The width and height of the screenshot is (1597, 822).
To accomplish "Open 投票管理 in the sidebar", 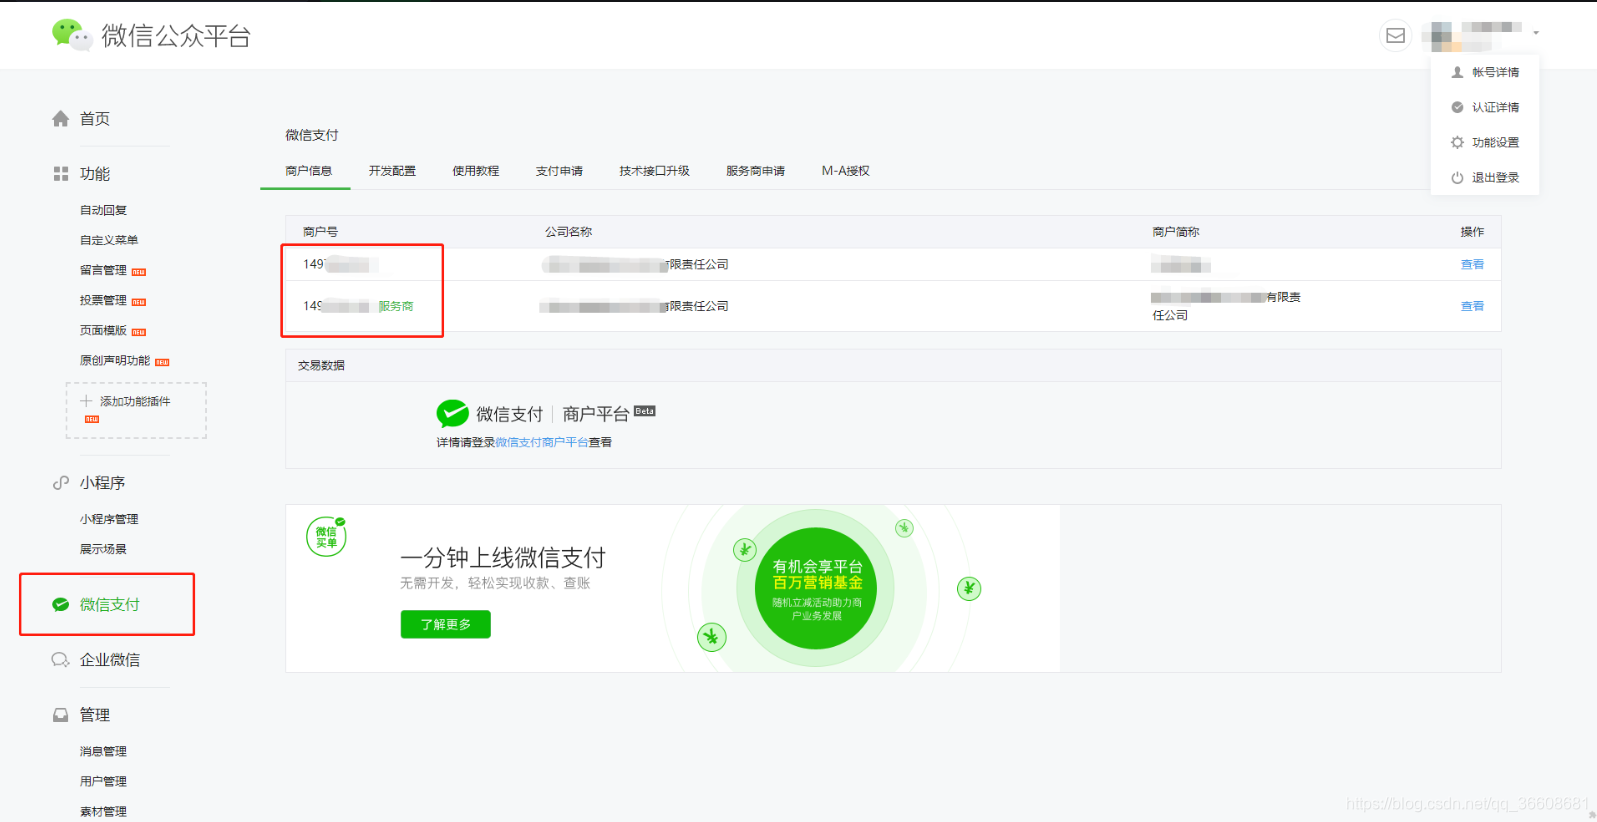I will pos(103,300).
